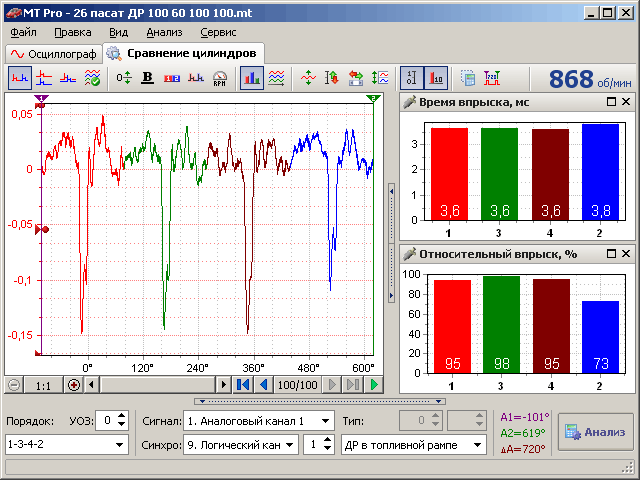640x480 pixels.
Task: Click the zoom out minus button
Action: (14, 385)
